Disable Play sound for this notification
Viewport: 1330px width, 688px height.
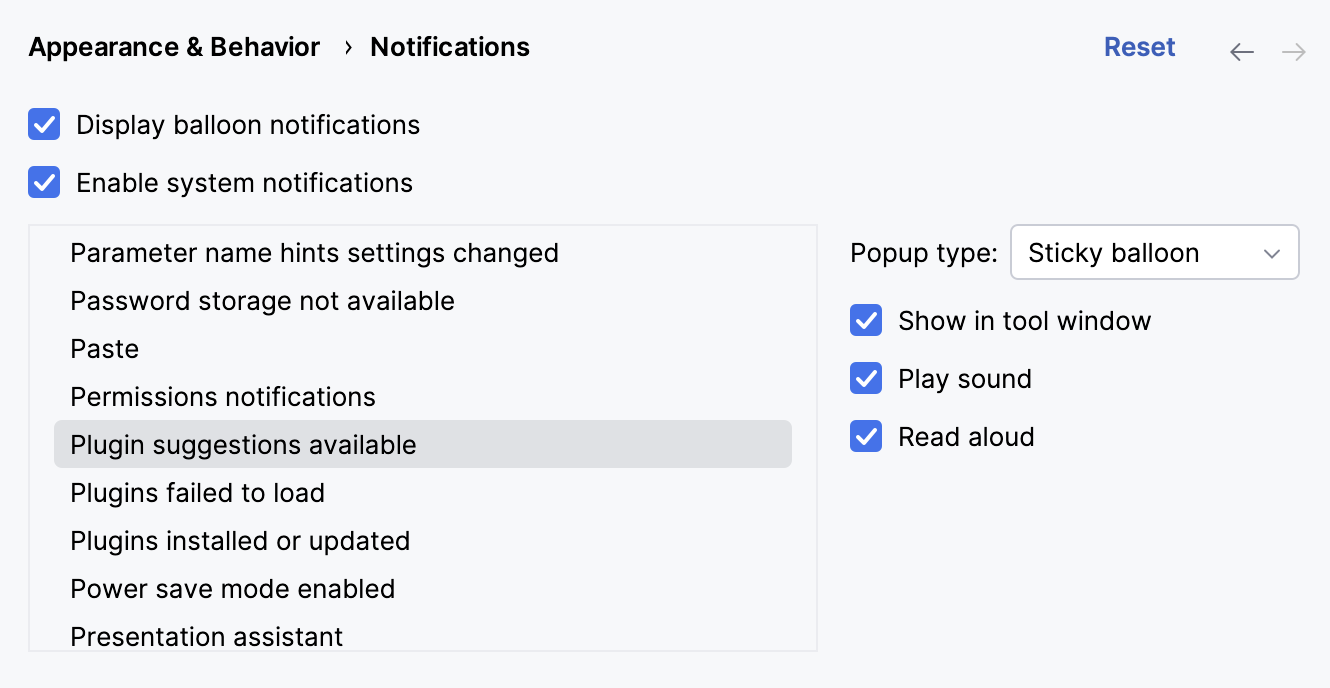tap(865, 378)
